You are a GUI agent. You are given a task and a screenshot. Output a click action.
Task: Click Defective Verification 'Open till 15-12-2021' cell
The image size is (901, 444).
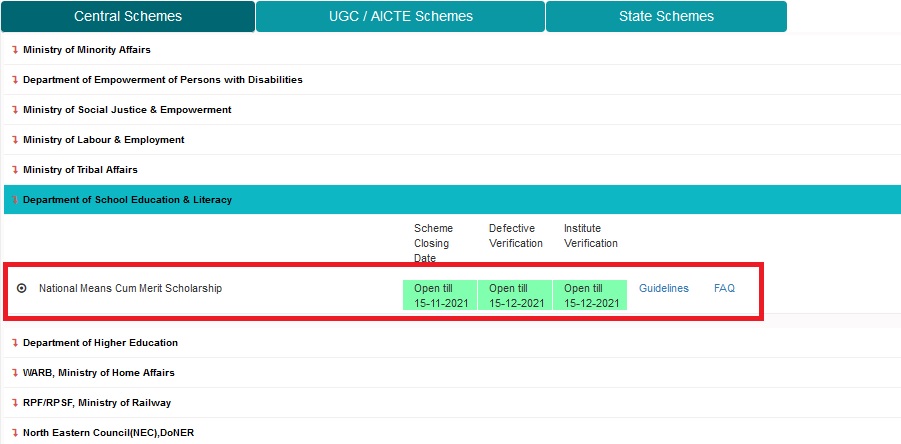[x=515, y=295]
